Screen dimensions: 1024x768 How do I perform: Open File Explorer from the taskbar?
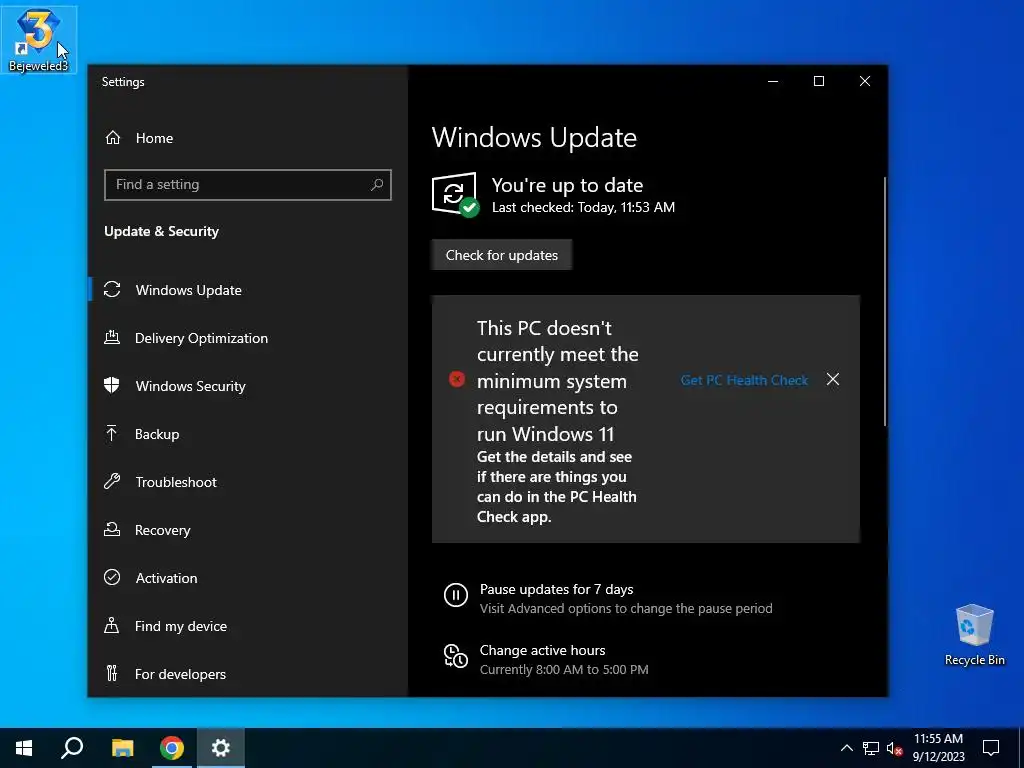pos(122,748)
